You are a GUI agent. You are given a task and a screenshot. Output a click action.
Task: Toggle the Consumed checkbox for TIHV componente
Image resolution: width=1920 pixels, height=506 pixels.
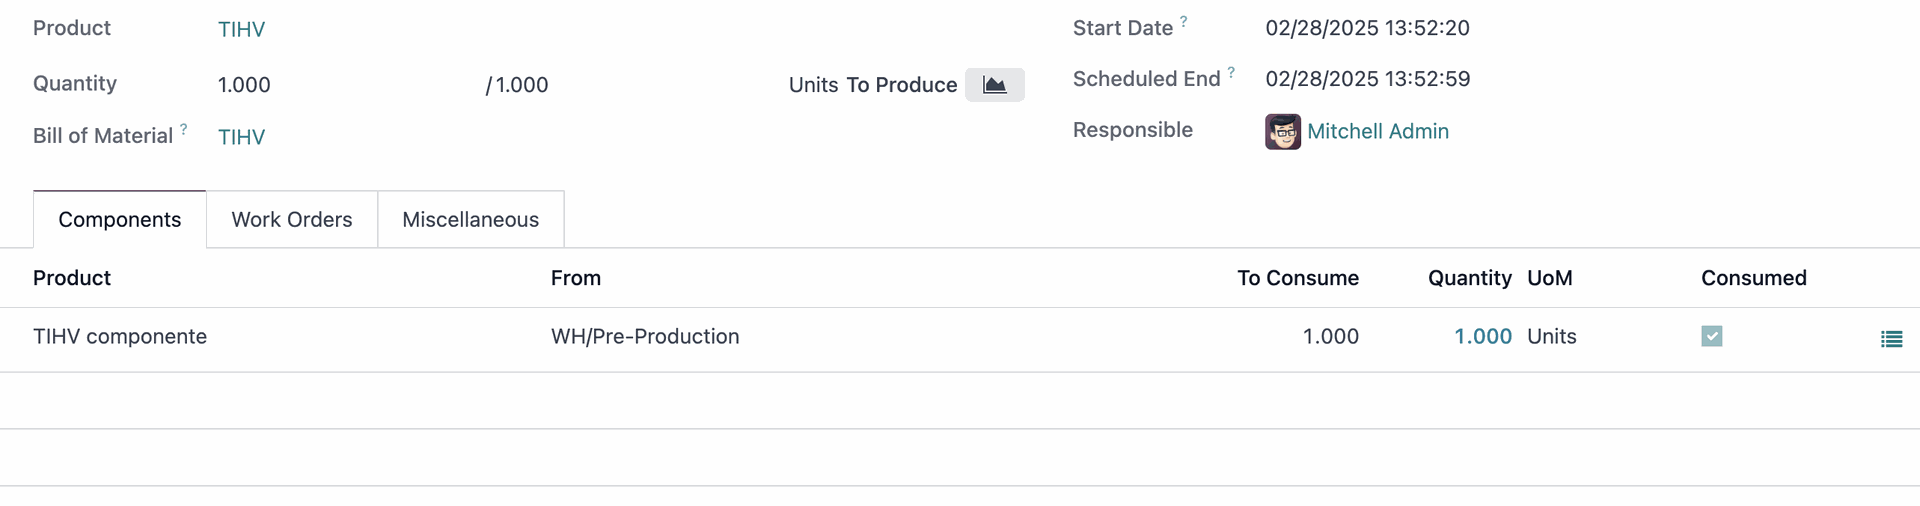click(x=1712, y=336)
